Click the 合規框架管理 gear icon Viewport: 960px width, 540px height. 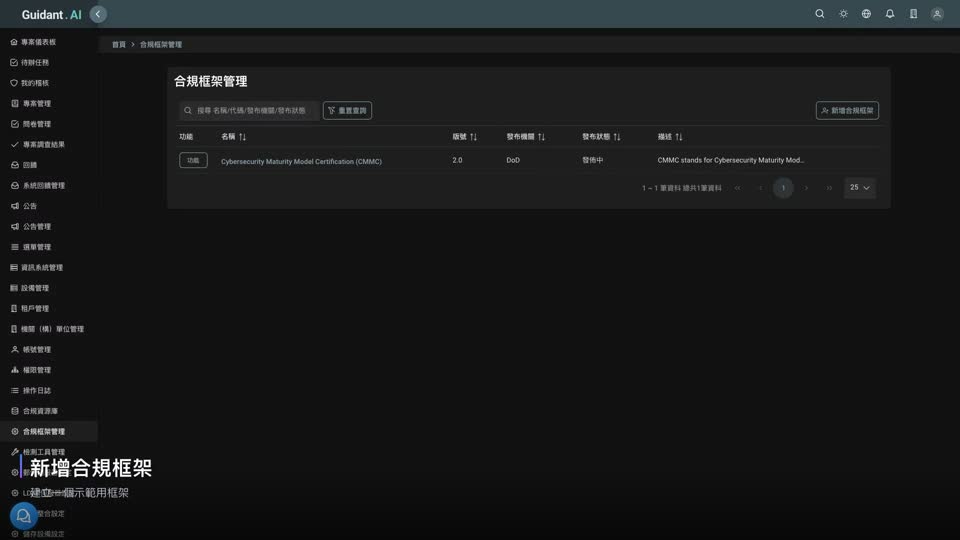pos(15,432)
